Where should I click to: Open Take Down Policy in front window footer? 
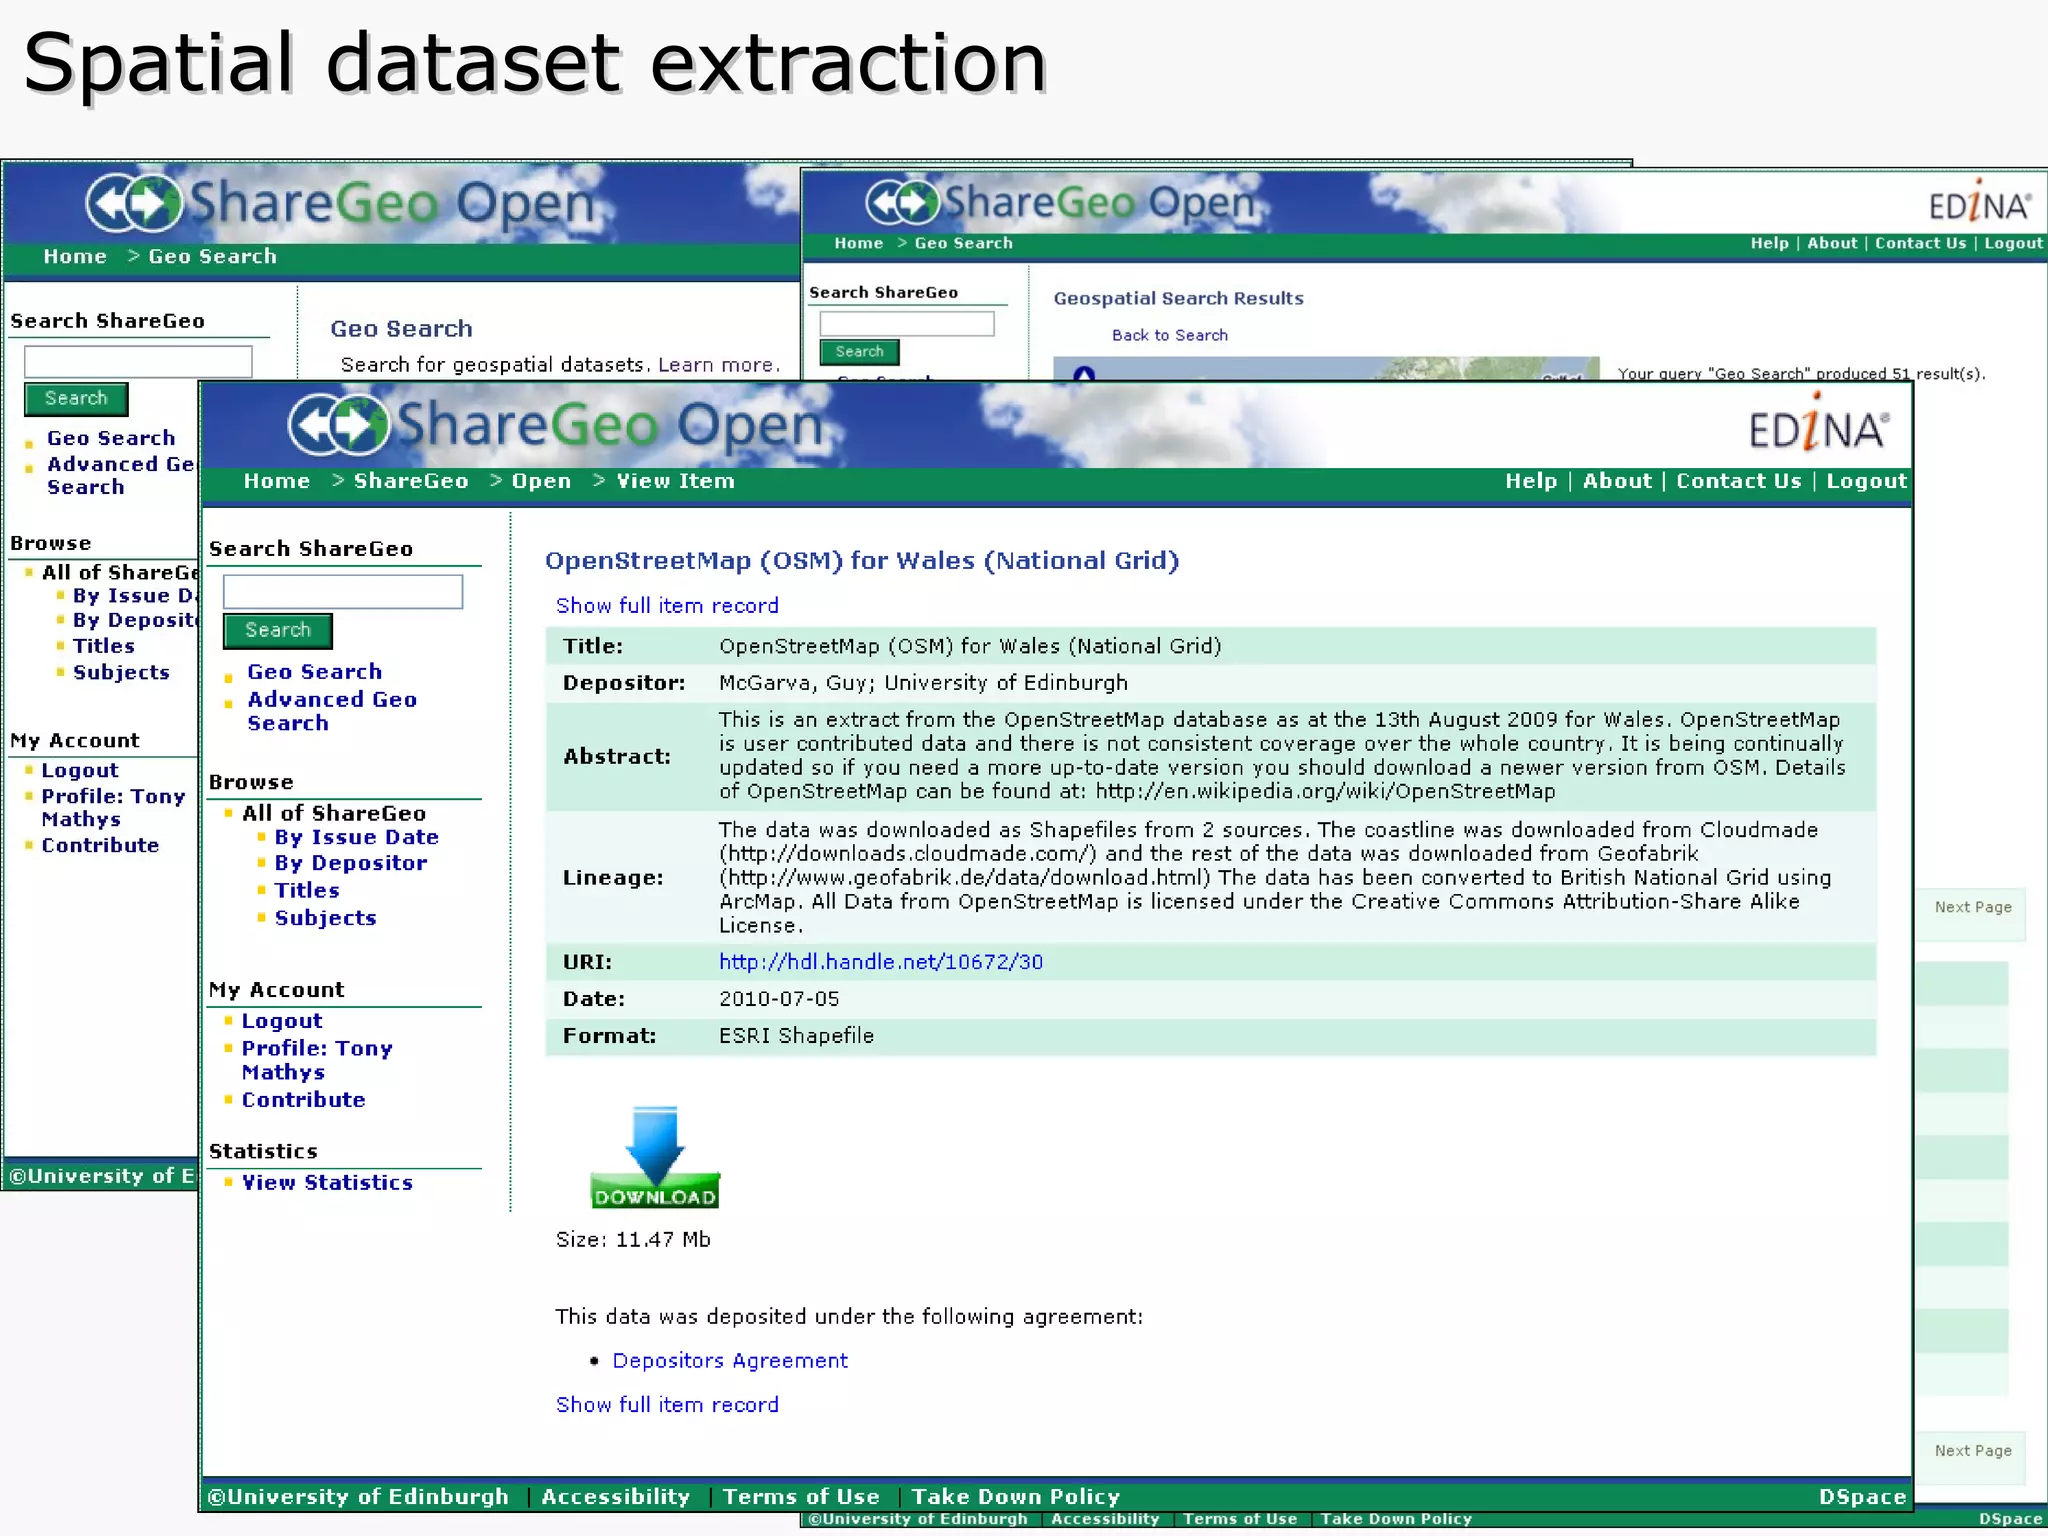[1016, 1497]
